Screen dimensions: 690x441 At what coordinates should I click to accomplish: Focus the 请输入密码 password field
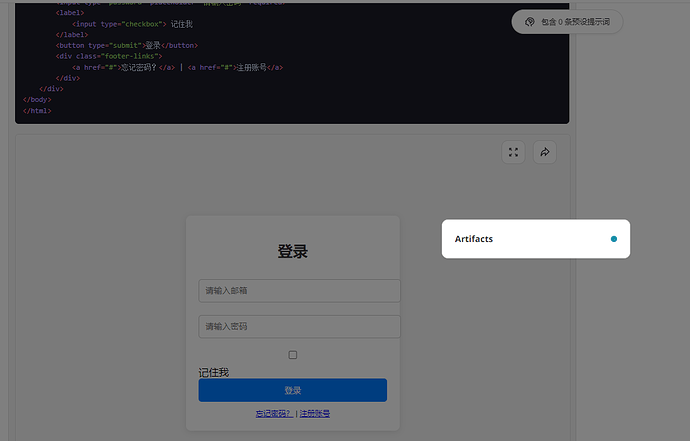click(299, 327)
